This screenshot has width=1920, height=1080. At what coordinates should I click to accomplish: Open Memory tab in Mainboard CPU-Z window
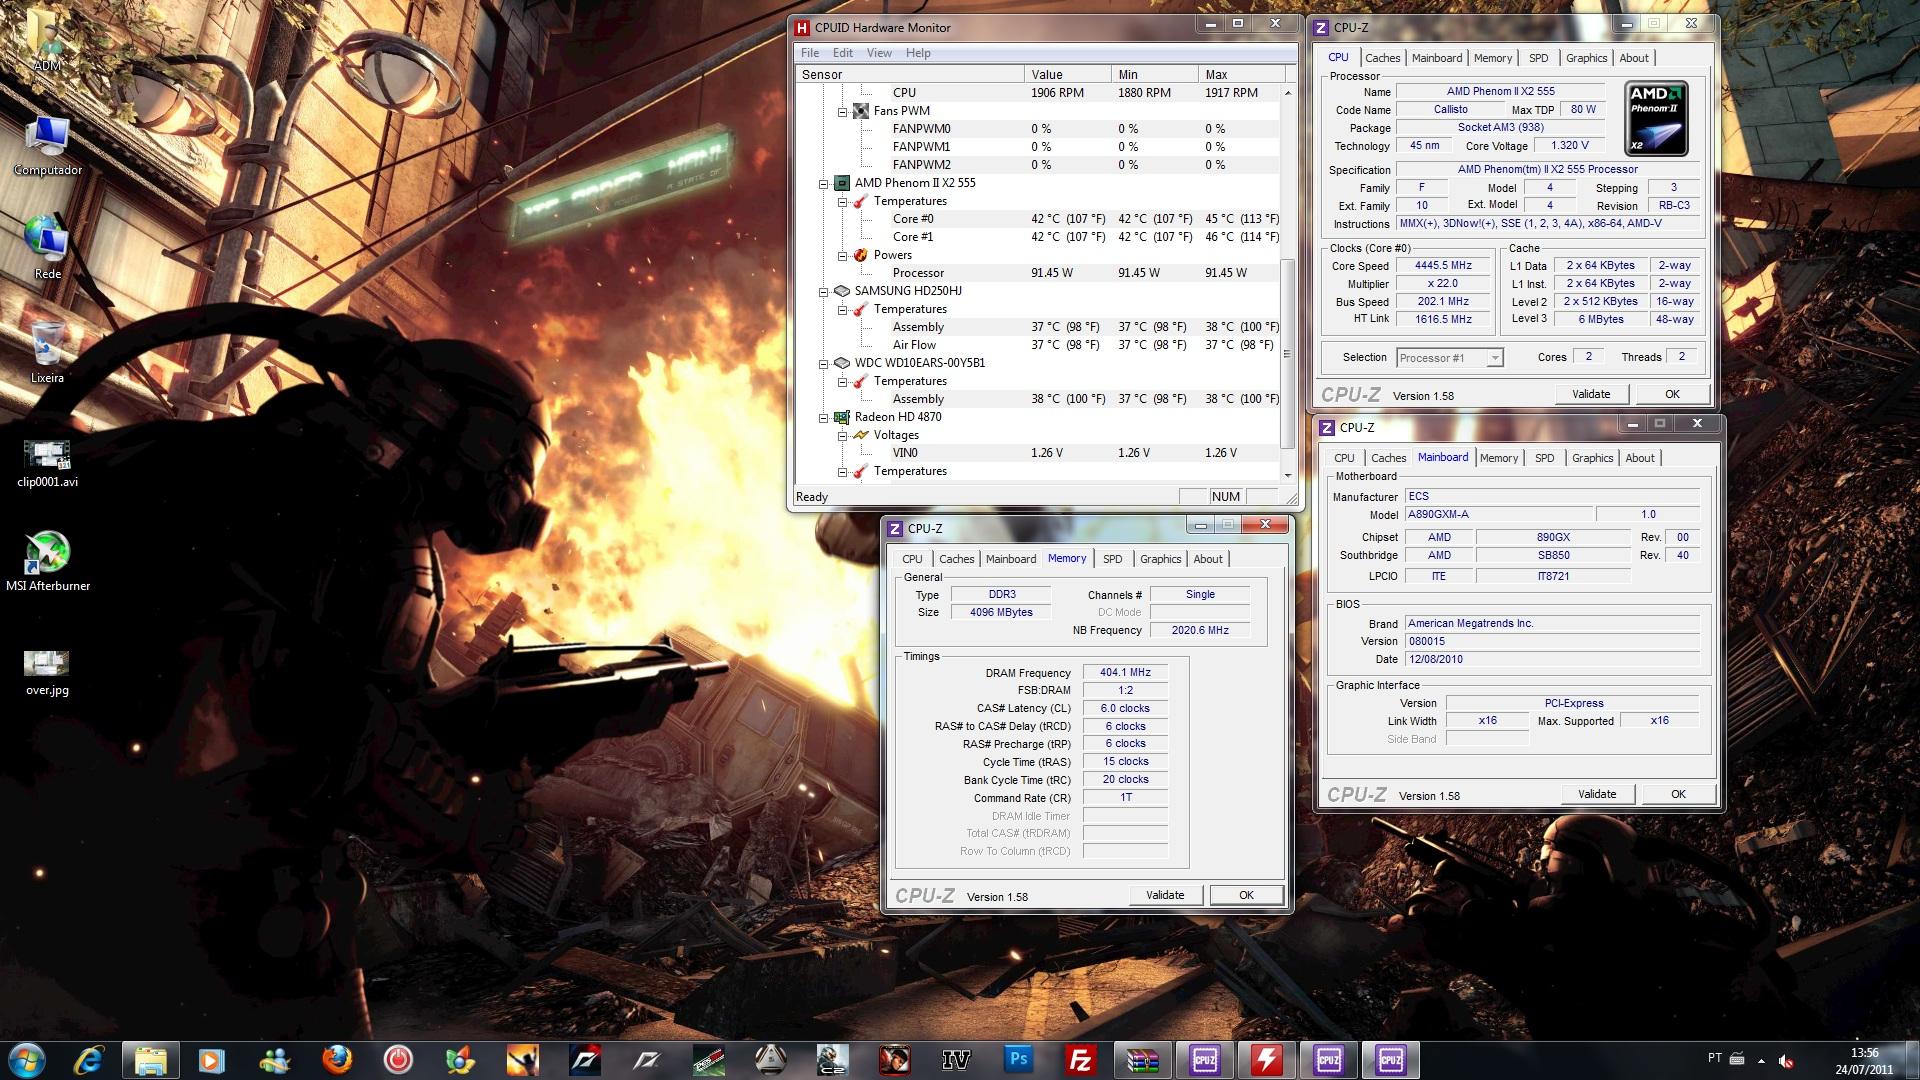tap(1499, 458)
